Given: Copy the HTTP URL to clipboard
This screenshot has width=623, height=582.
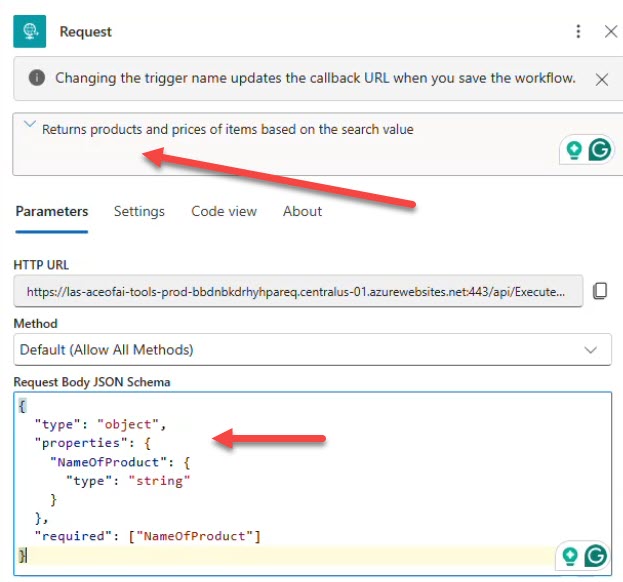Looking at the screenshot, I should [600, 291].
